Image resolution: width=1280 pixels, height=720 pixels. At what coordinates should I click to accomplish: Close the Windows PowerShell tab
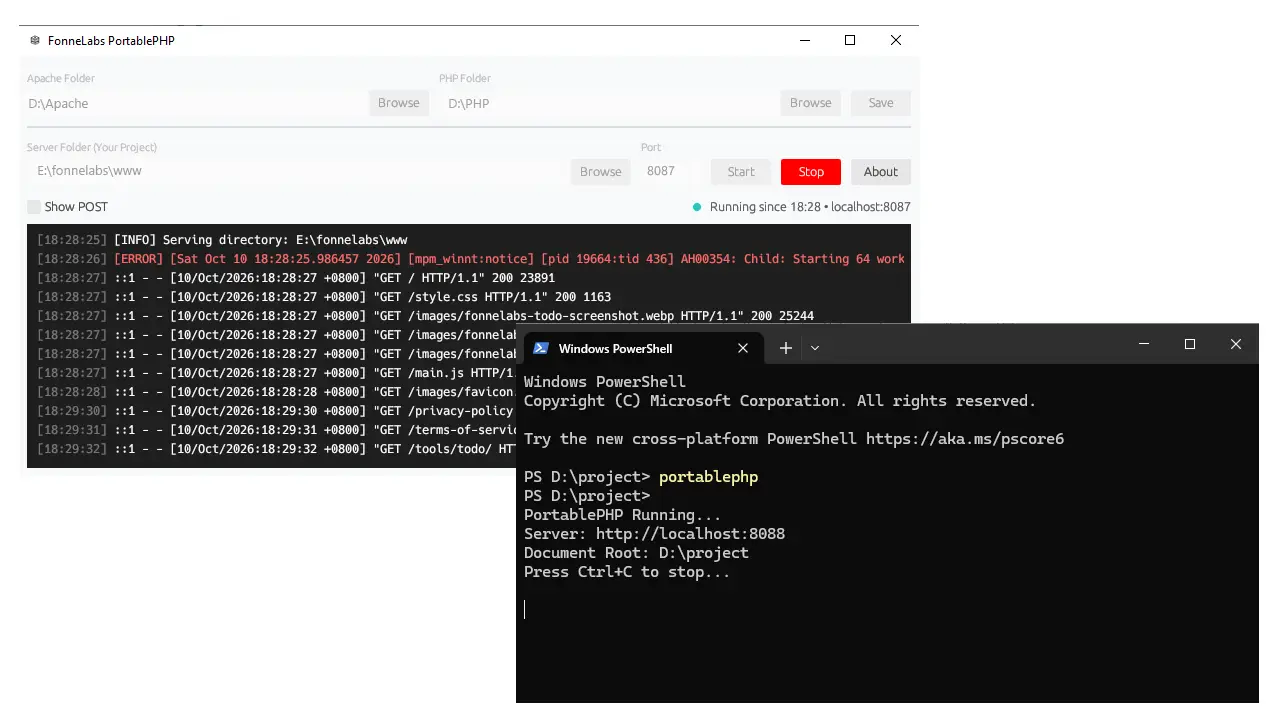coord(743,348)
